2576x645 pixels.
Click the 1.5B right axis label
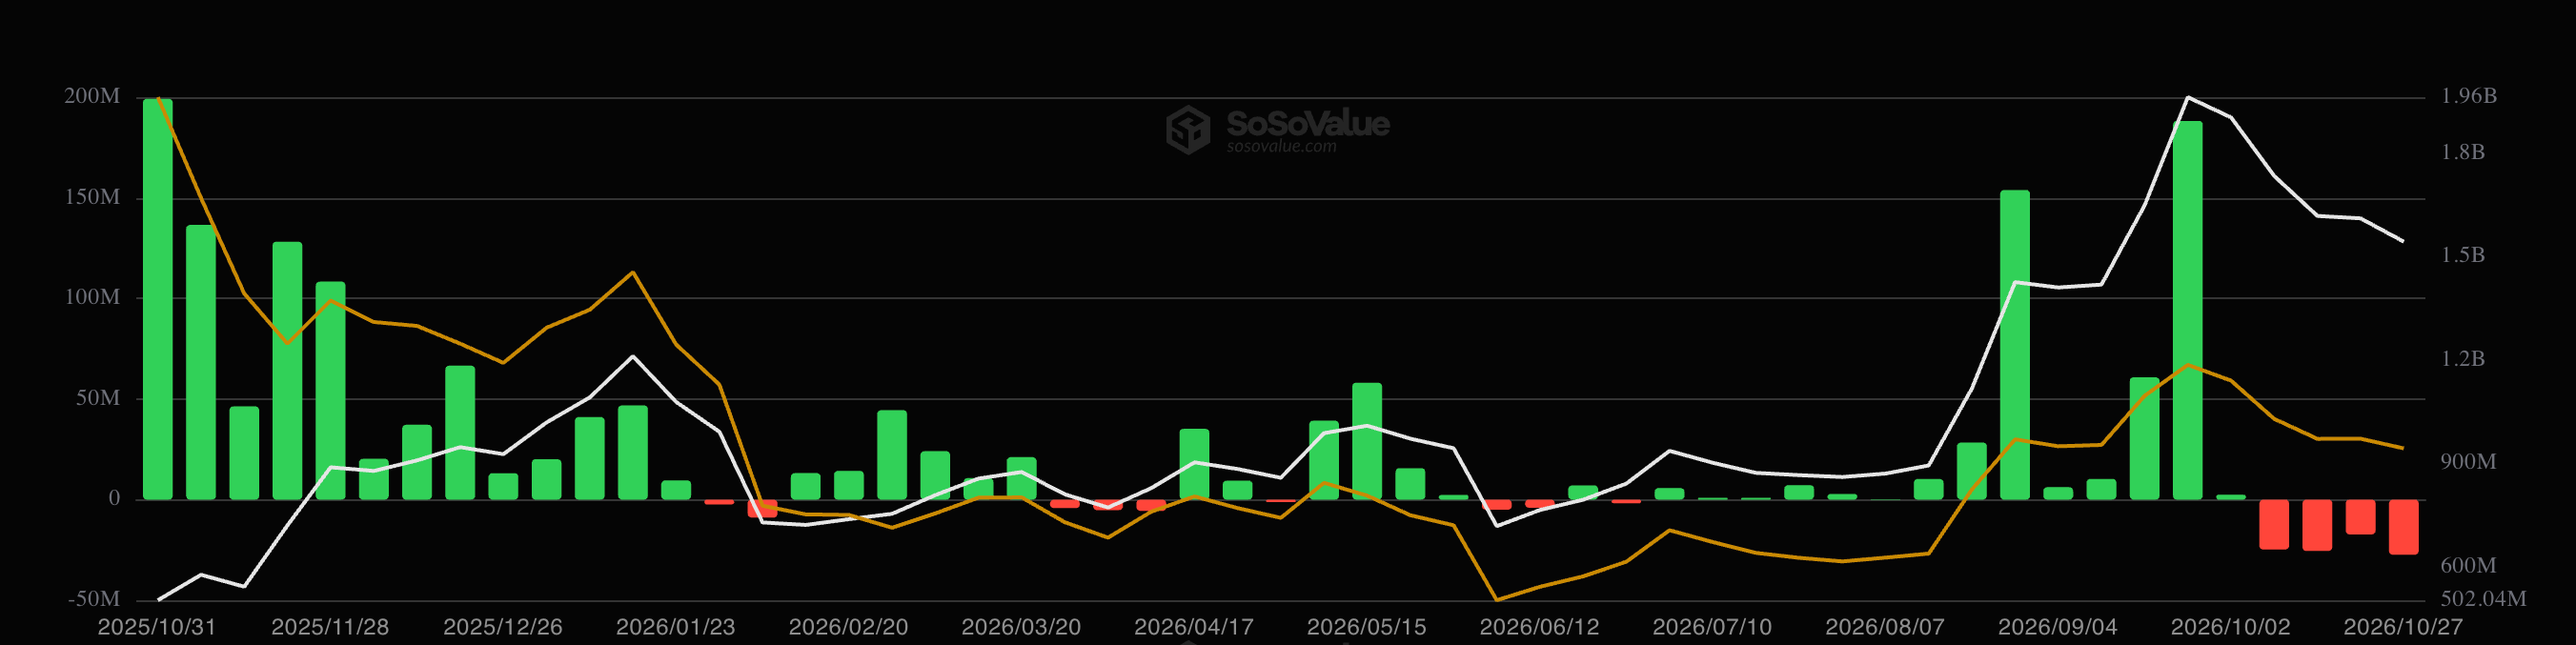pos(2463,255)
